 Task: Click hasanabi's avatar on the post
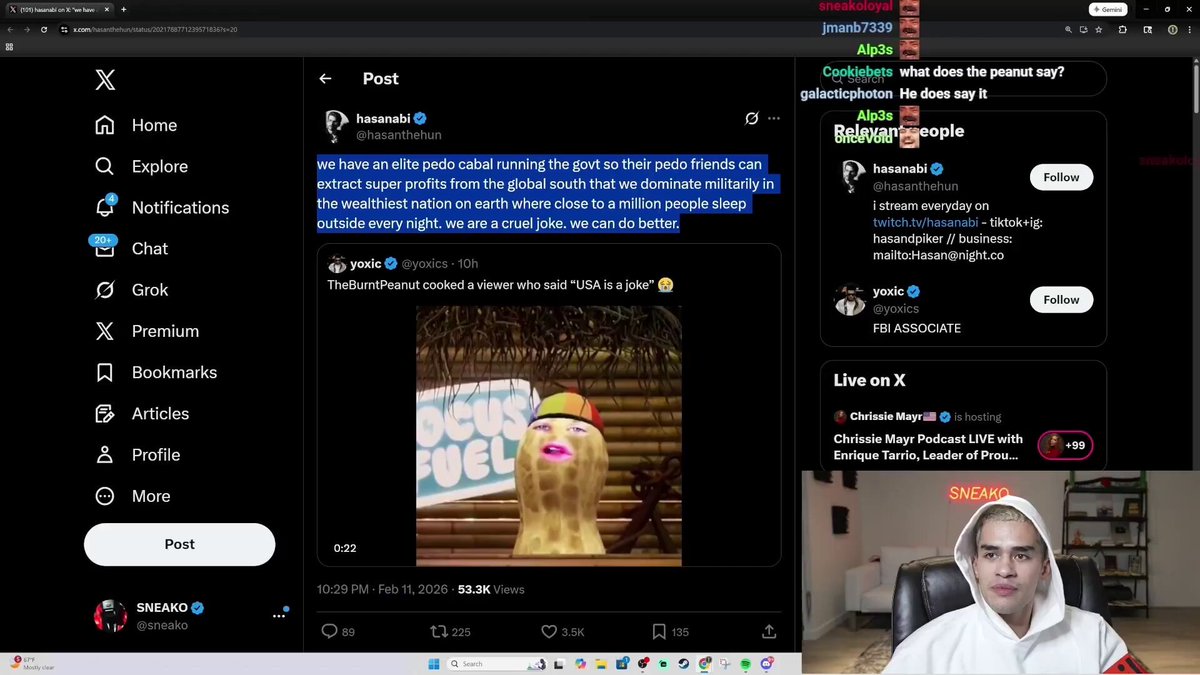tap(336, 126)
